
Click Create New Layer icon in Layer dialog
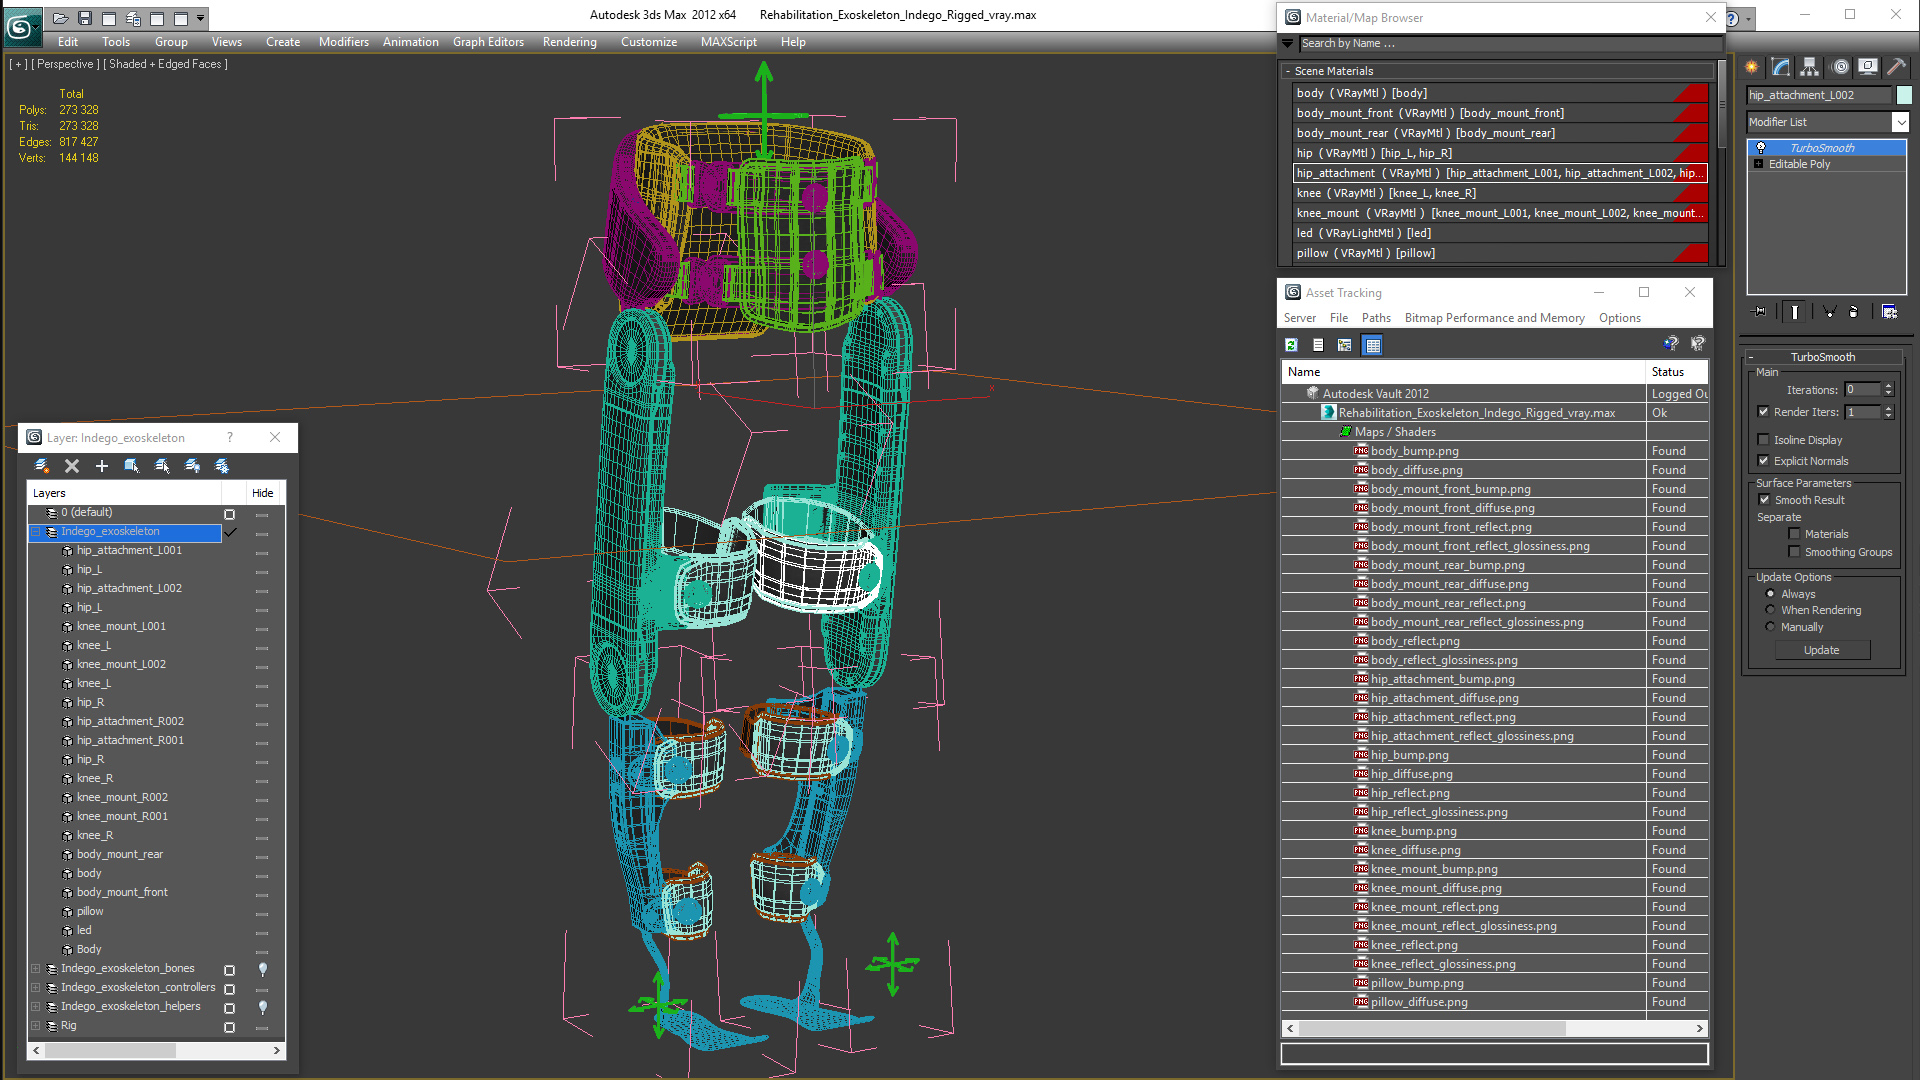[x=42, y=466]
